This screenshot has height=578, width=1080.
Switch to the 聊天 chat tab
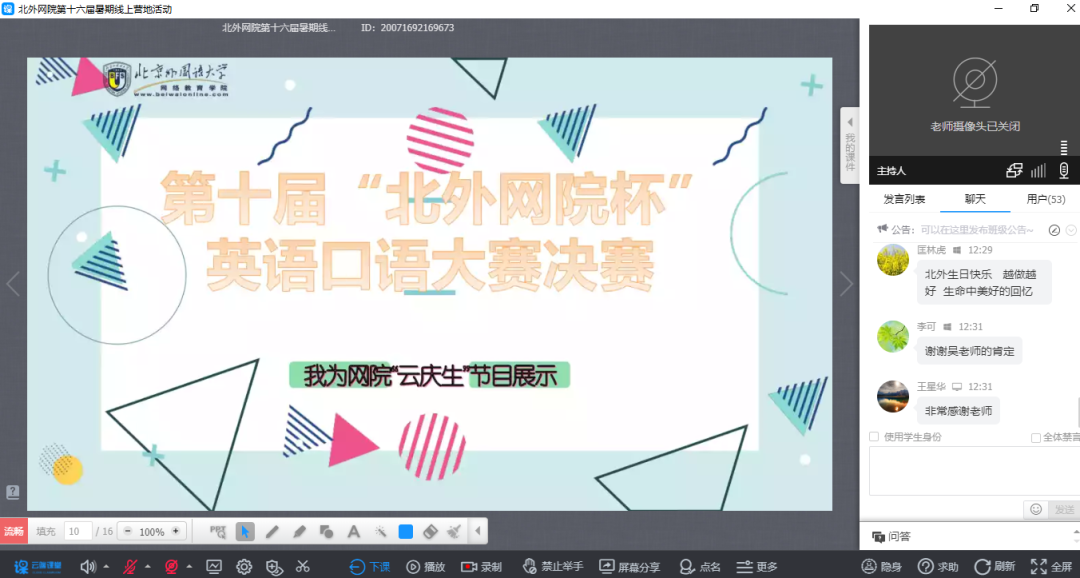975,199
